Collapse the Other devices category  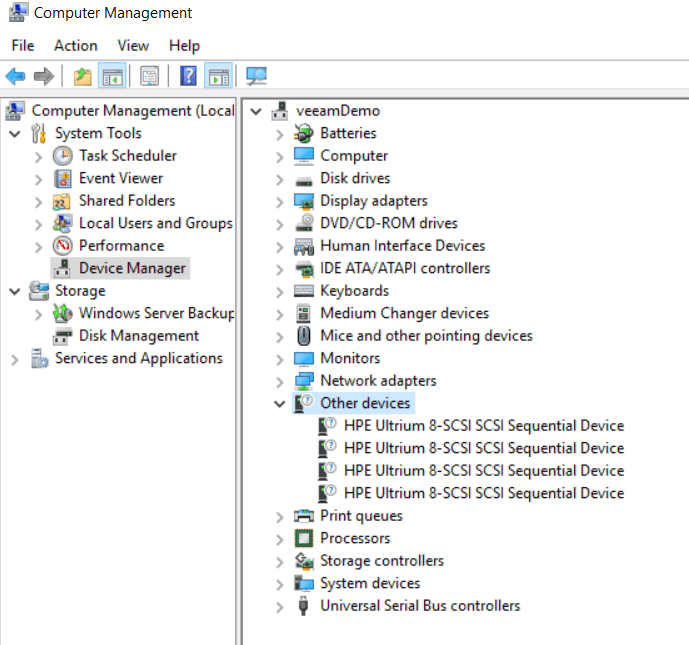[279, 403]
